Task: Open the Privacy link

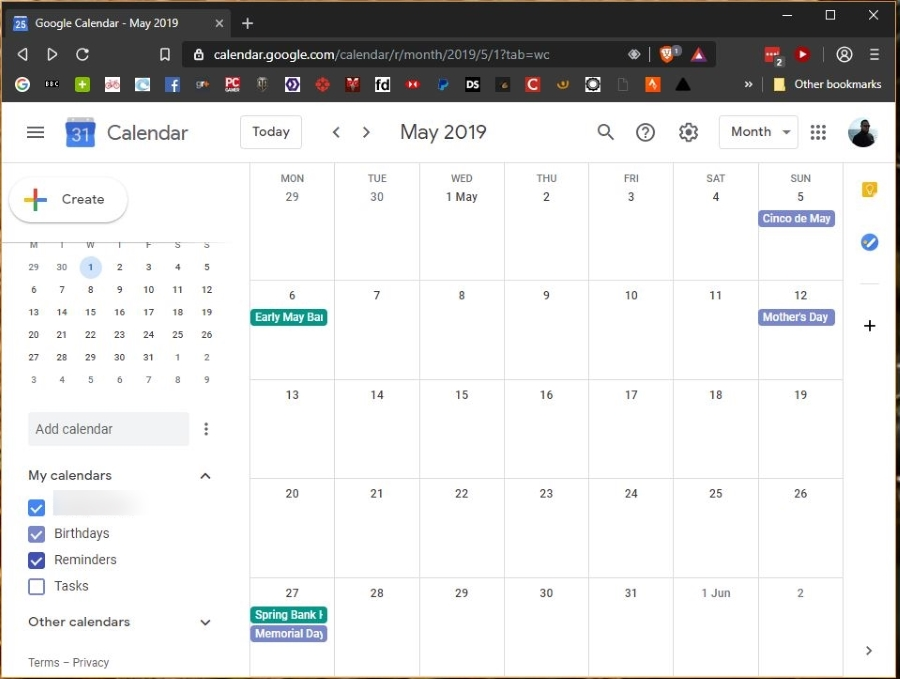Action: 91,662
